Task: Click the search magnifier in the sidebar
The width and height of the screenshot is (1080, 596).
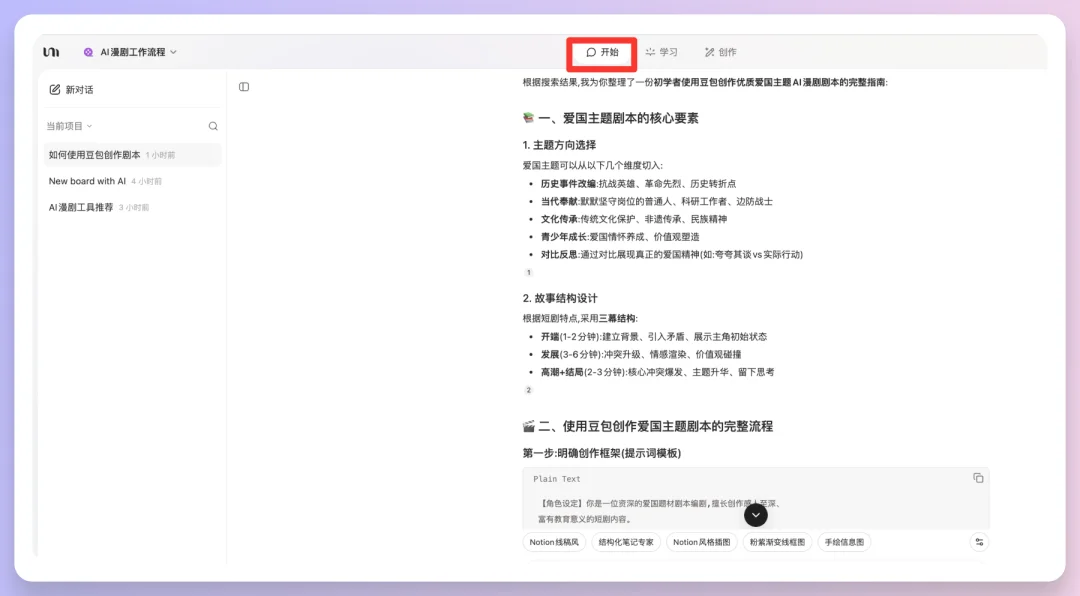Action: click(213, 126)
